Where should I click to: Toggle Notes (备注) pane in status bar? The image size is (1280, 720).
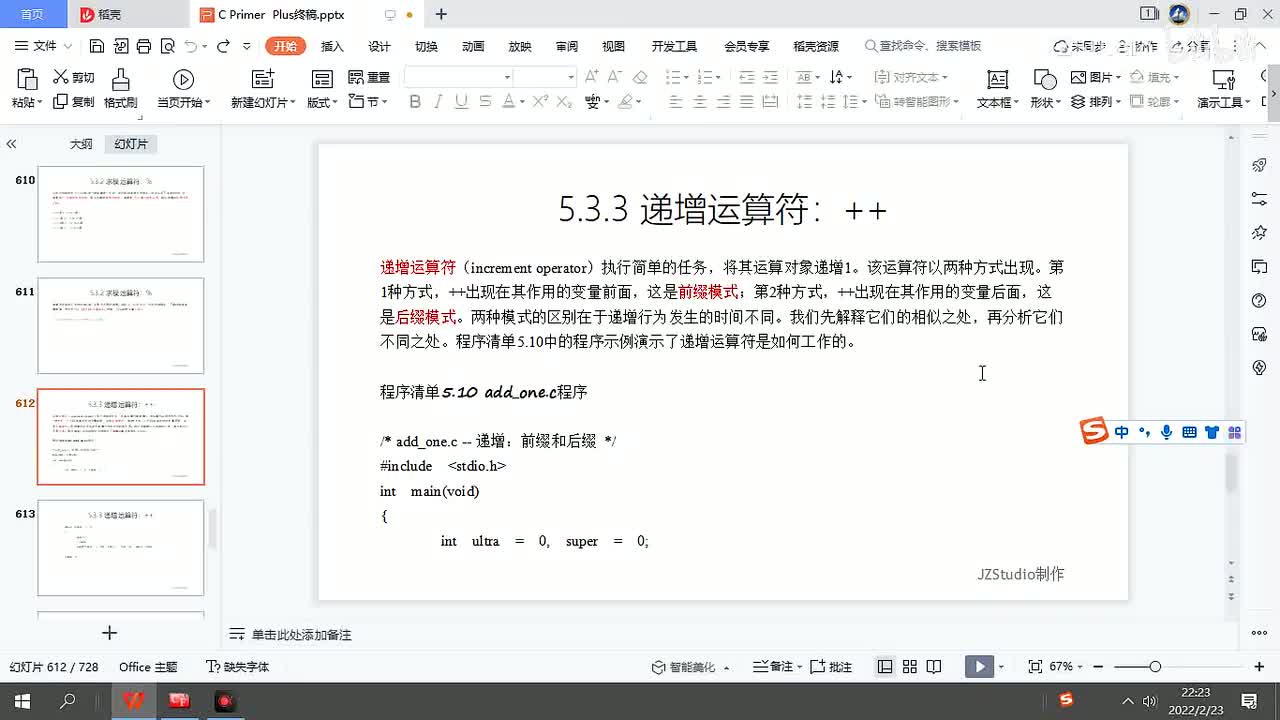(777, 666)
